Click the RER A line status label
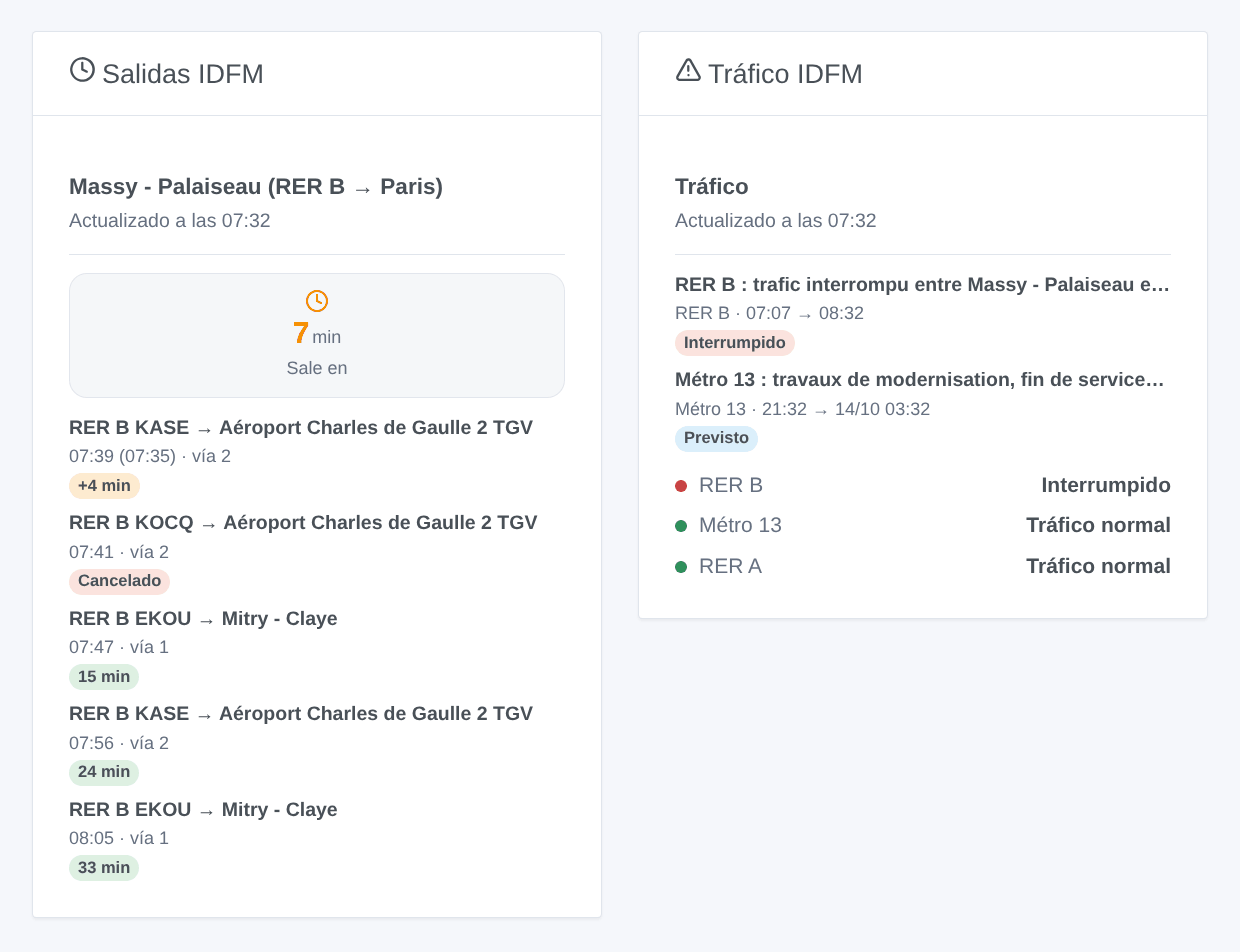 coord(730,567)
